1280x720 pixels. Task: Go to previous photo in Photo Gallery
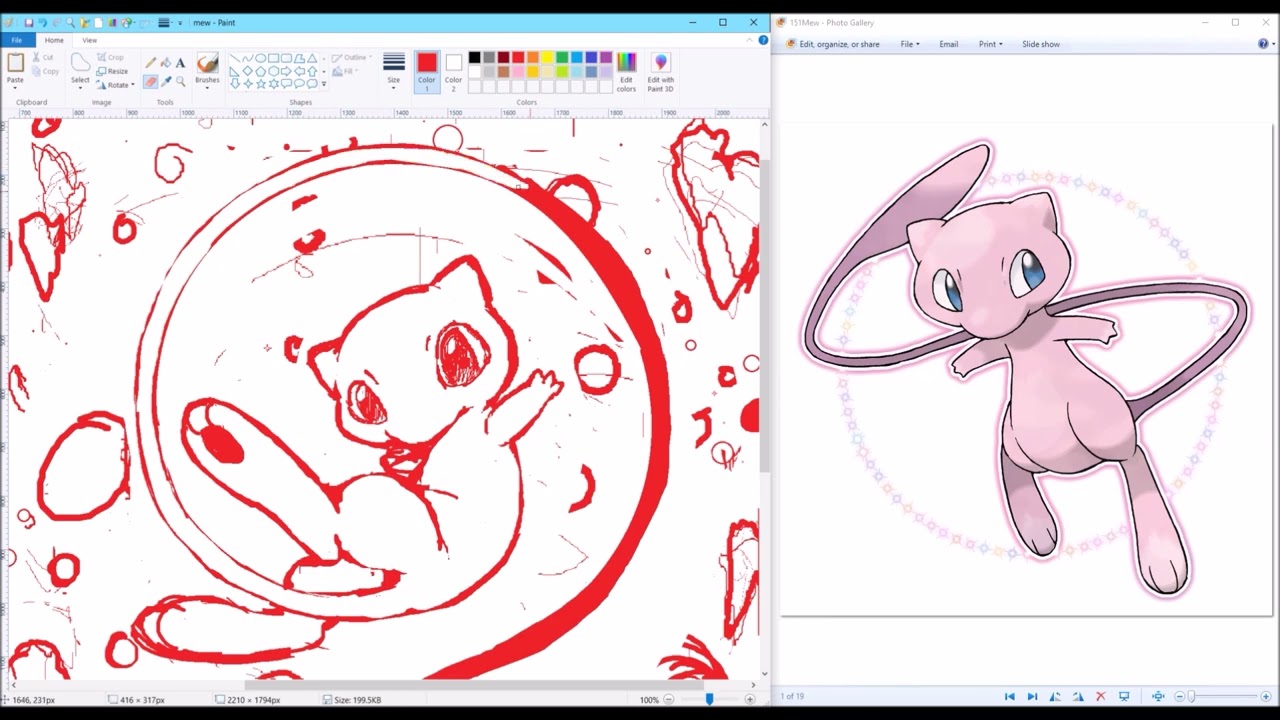tap(1009, 696)
